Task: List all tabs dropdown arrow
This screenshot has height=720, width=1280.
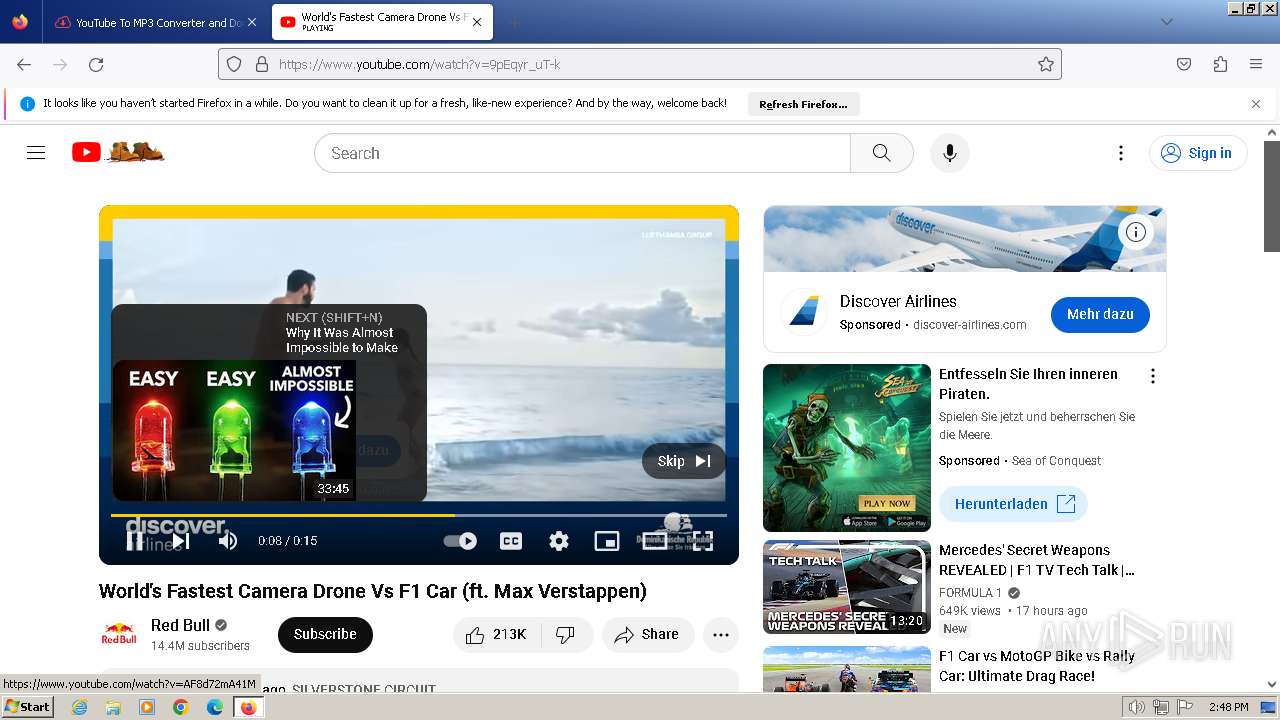Action: point(1166,21)
